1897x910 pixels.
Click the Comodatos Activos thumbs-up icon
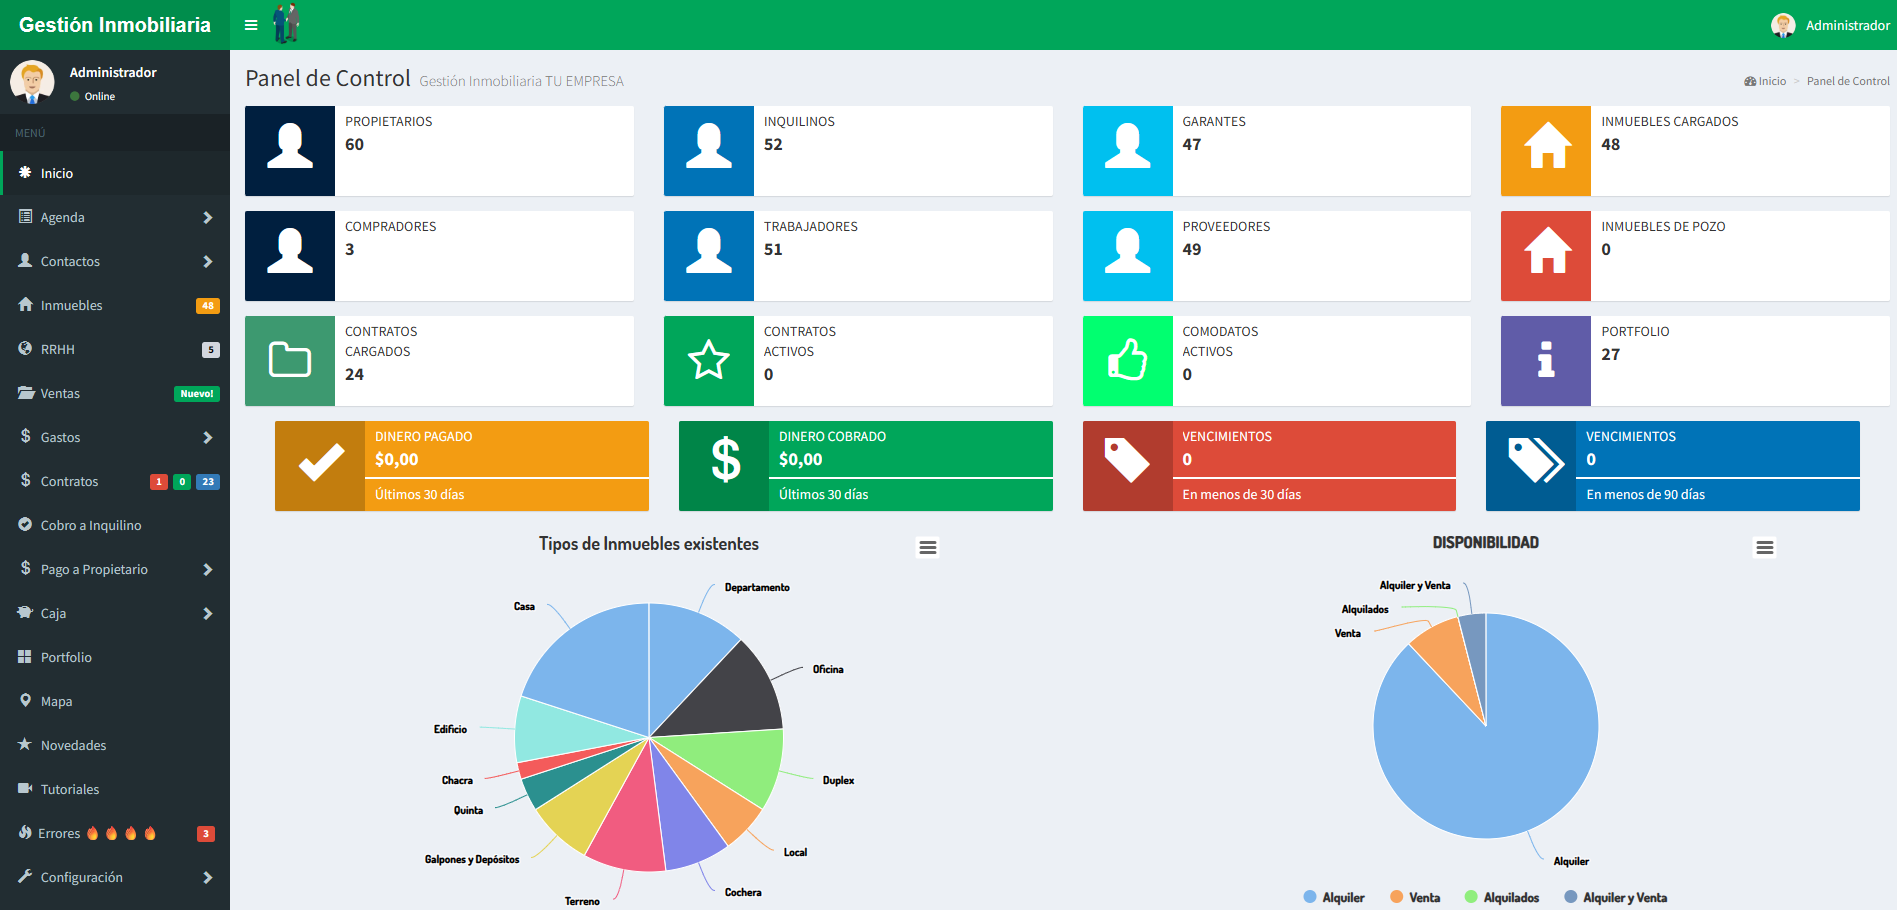[1127, 361]
